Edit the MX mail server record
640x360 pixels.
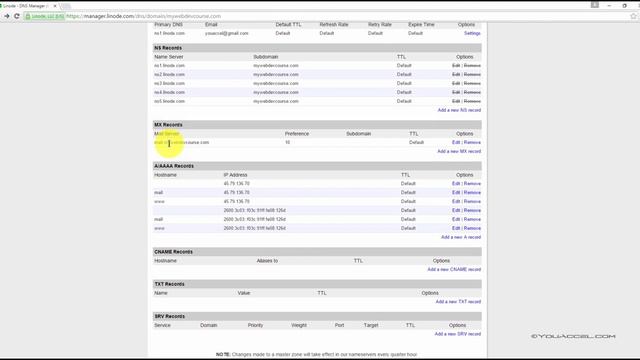(456, 142)
